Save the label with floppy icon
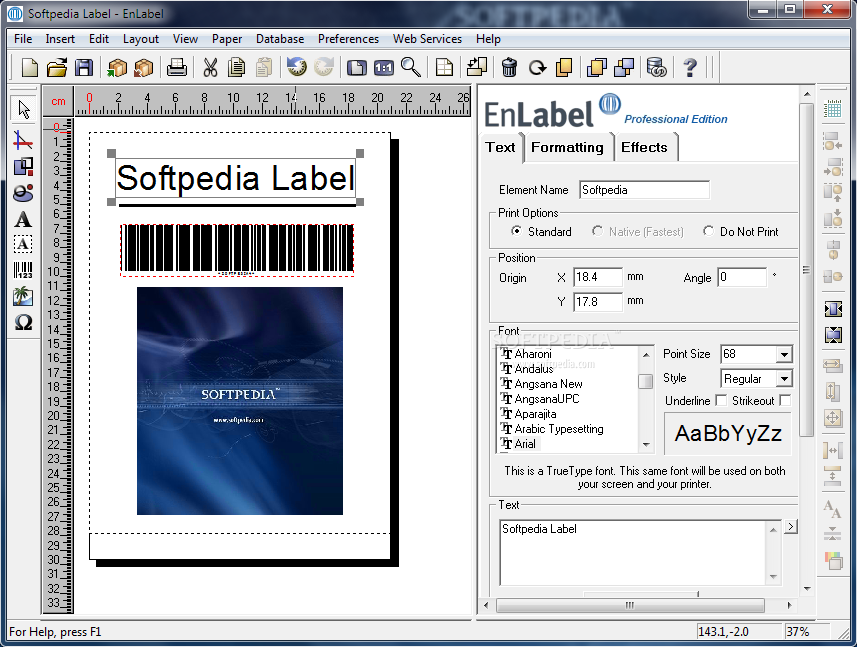This screenshot has height=647, width=857. (84, 68)
